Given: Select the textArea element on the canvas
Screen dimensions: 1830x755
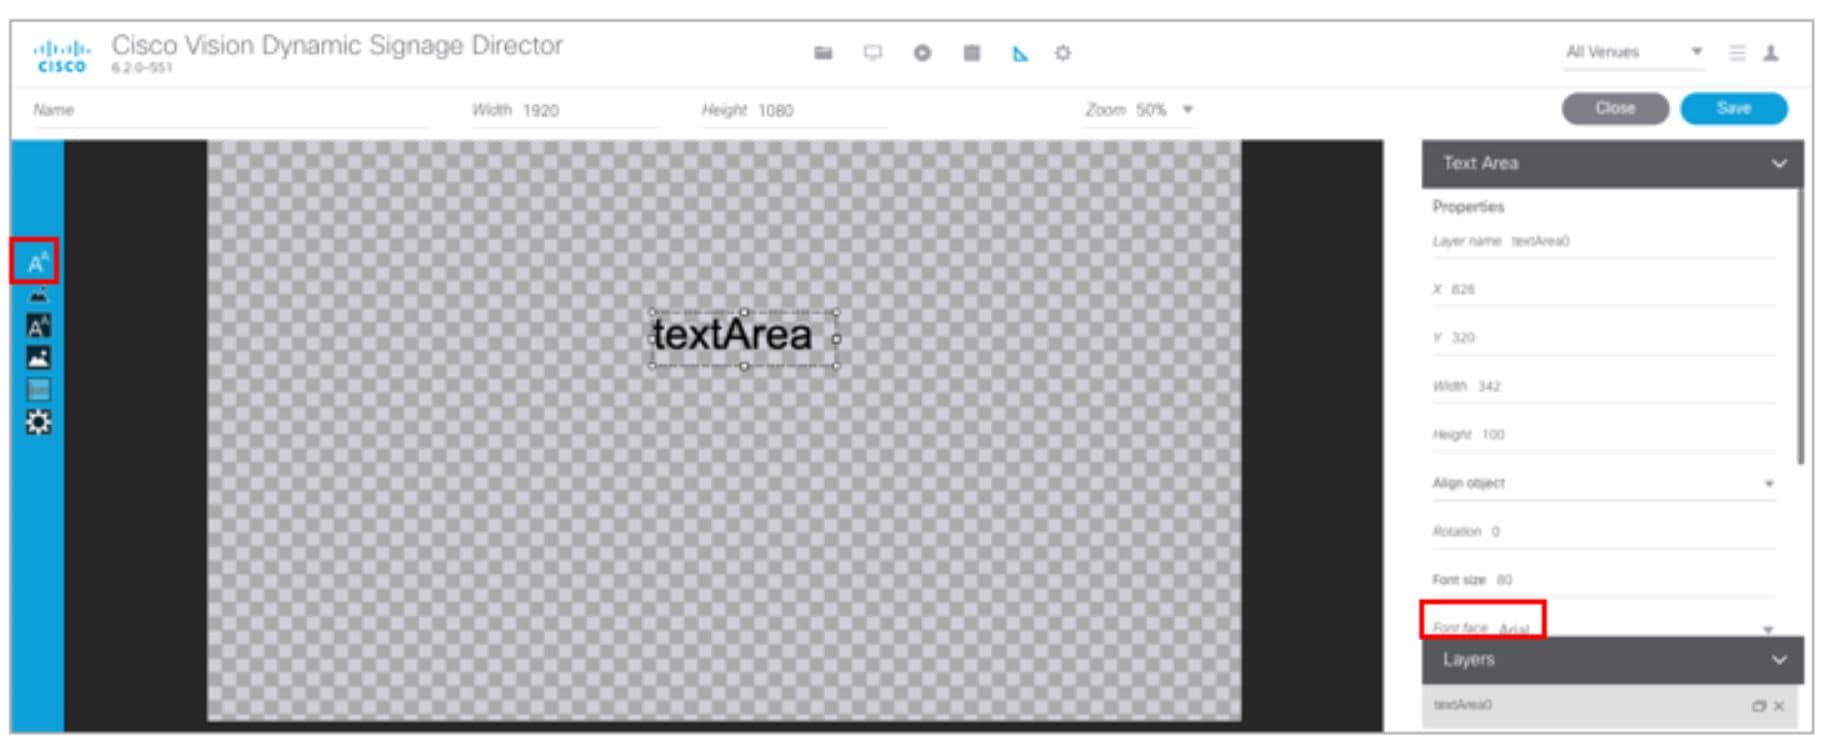Looking at the screenshot, I should 743,338.
